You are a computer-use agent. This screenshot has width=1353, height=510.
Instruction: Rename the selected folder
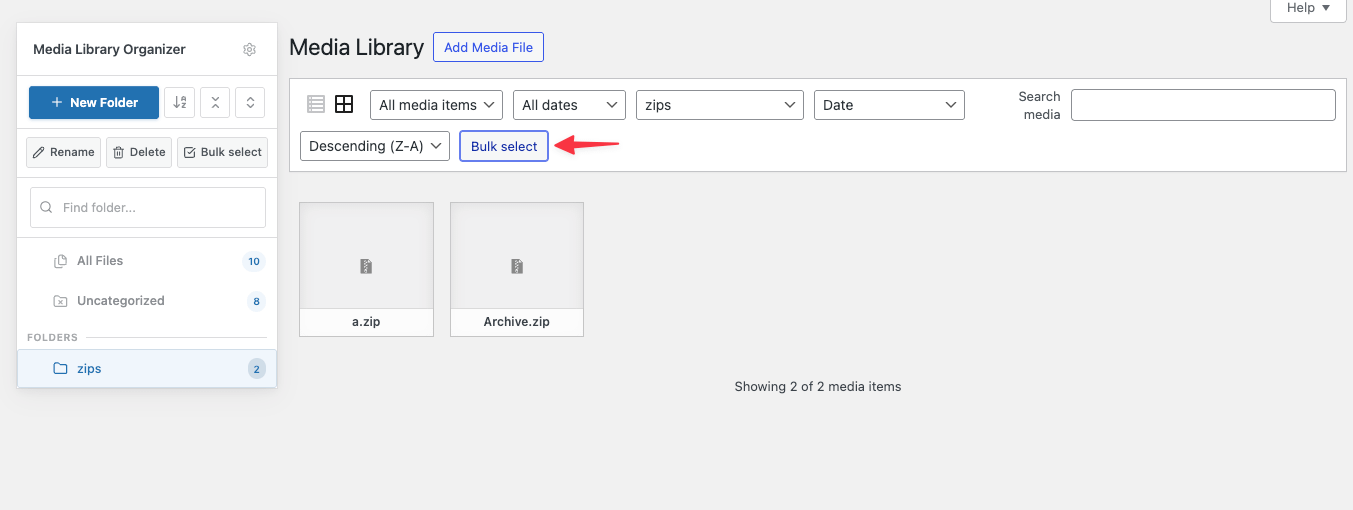tap(64, 152)
